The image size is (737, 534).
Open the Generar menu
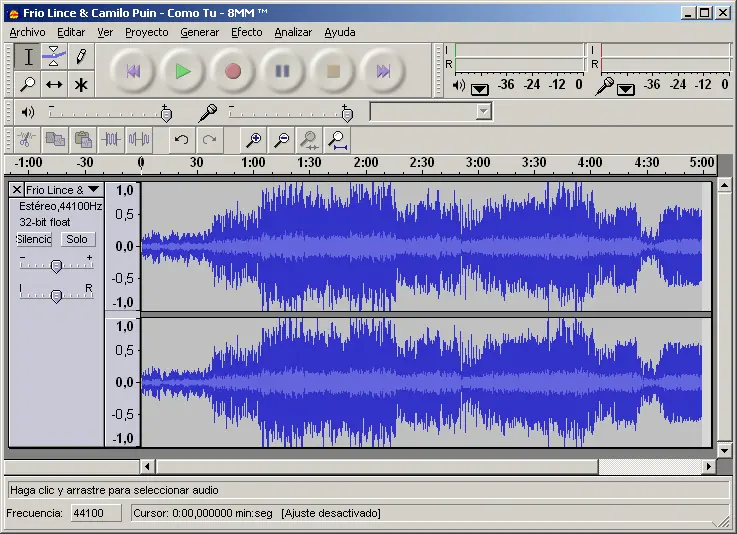pyautogui.click(x=200, y=32)
